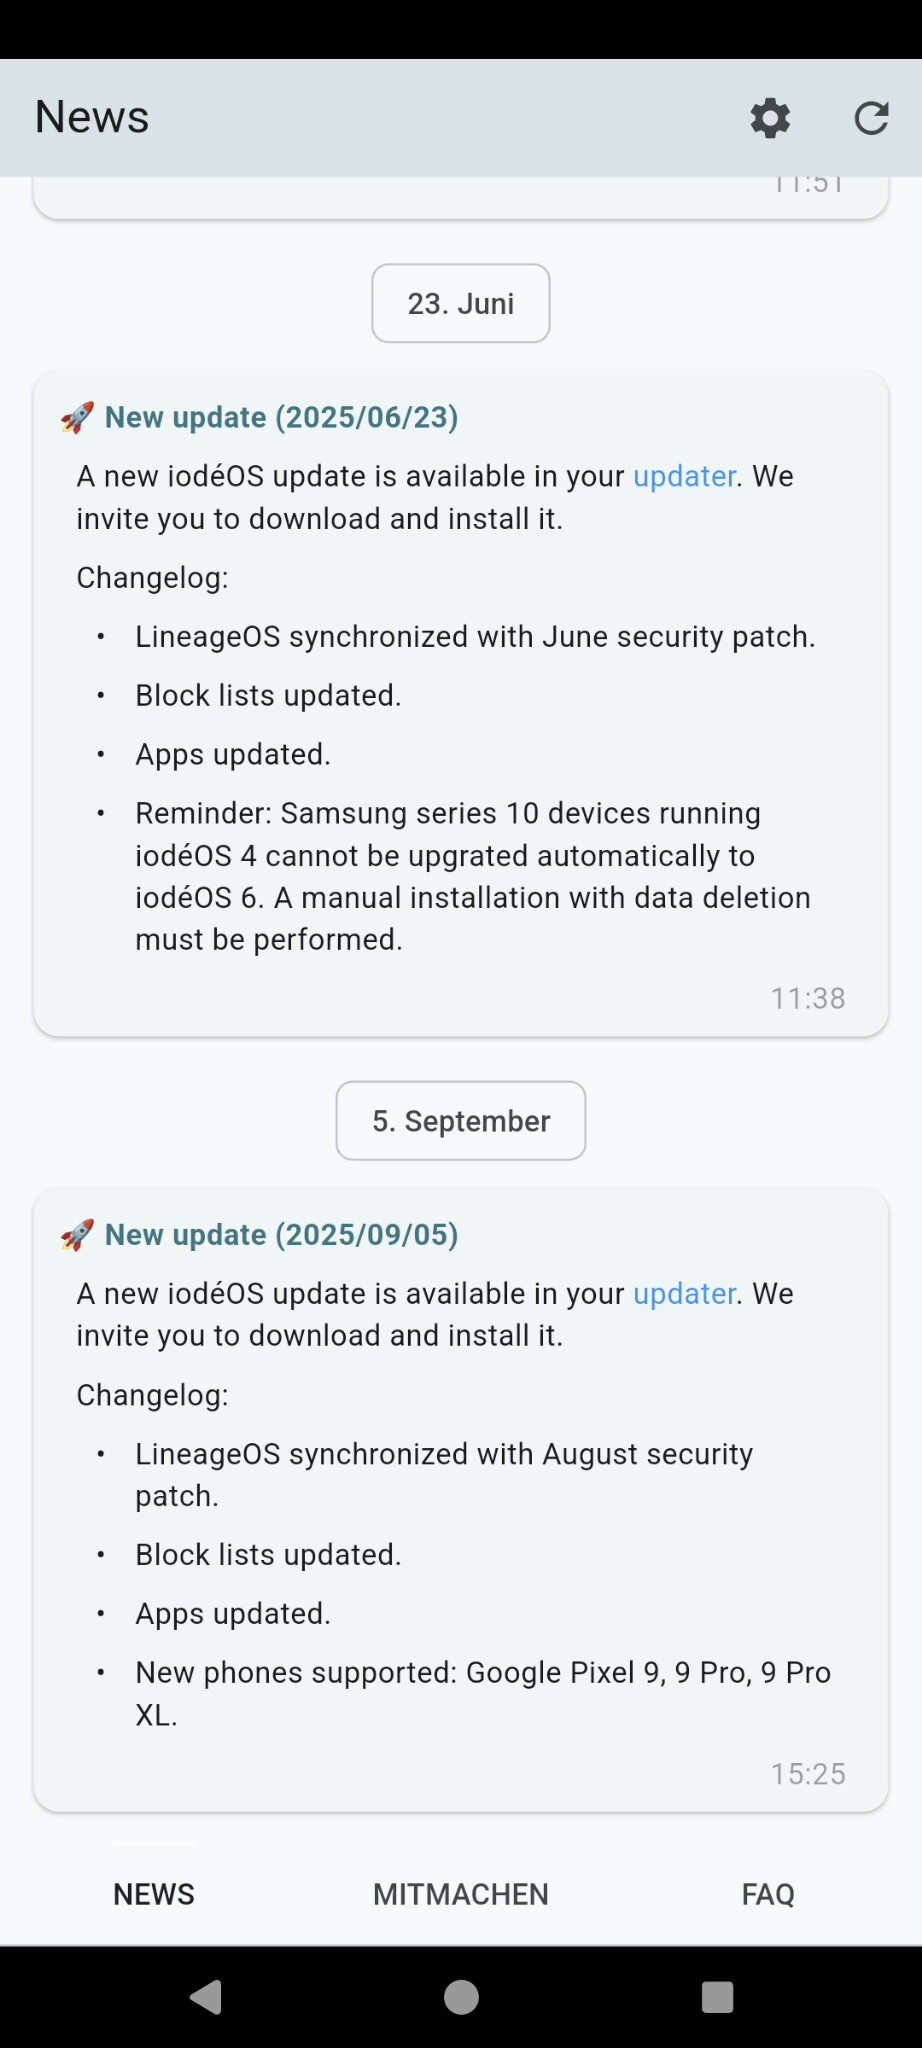Image resolution: width=922 pixels, height=2048 pixels.
Task: Go to the FAQ tab
Action: coord(768,1894)
